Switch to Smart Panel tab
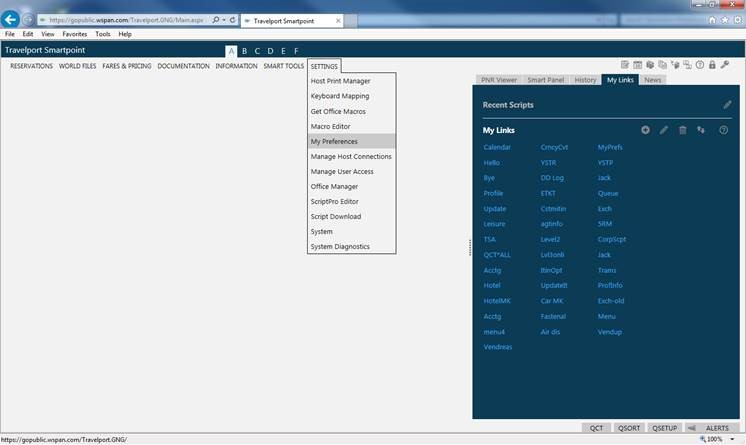This screenshot has height=445, width=746. click(x=545, y=80)
